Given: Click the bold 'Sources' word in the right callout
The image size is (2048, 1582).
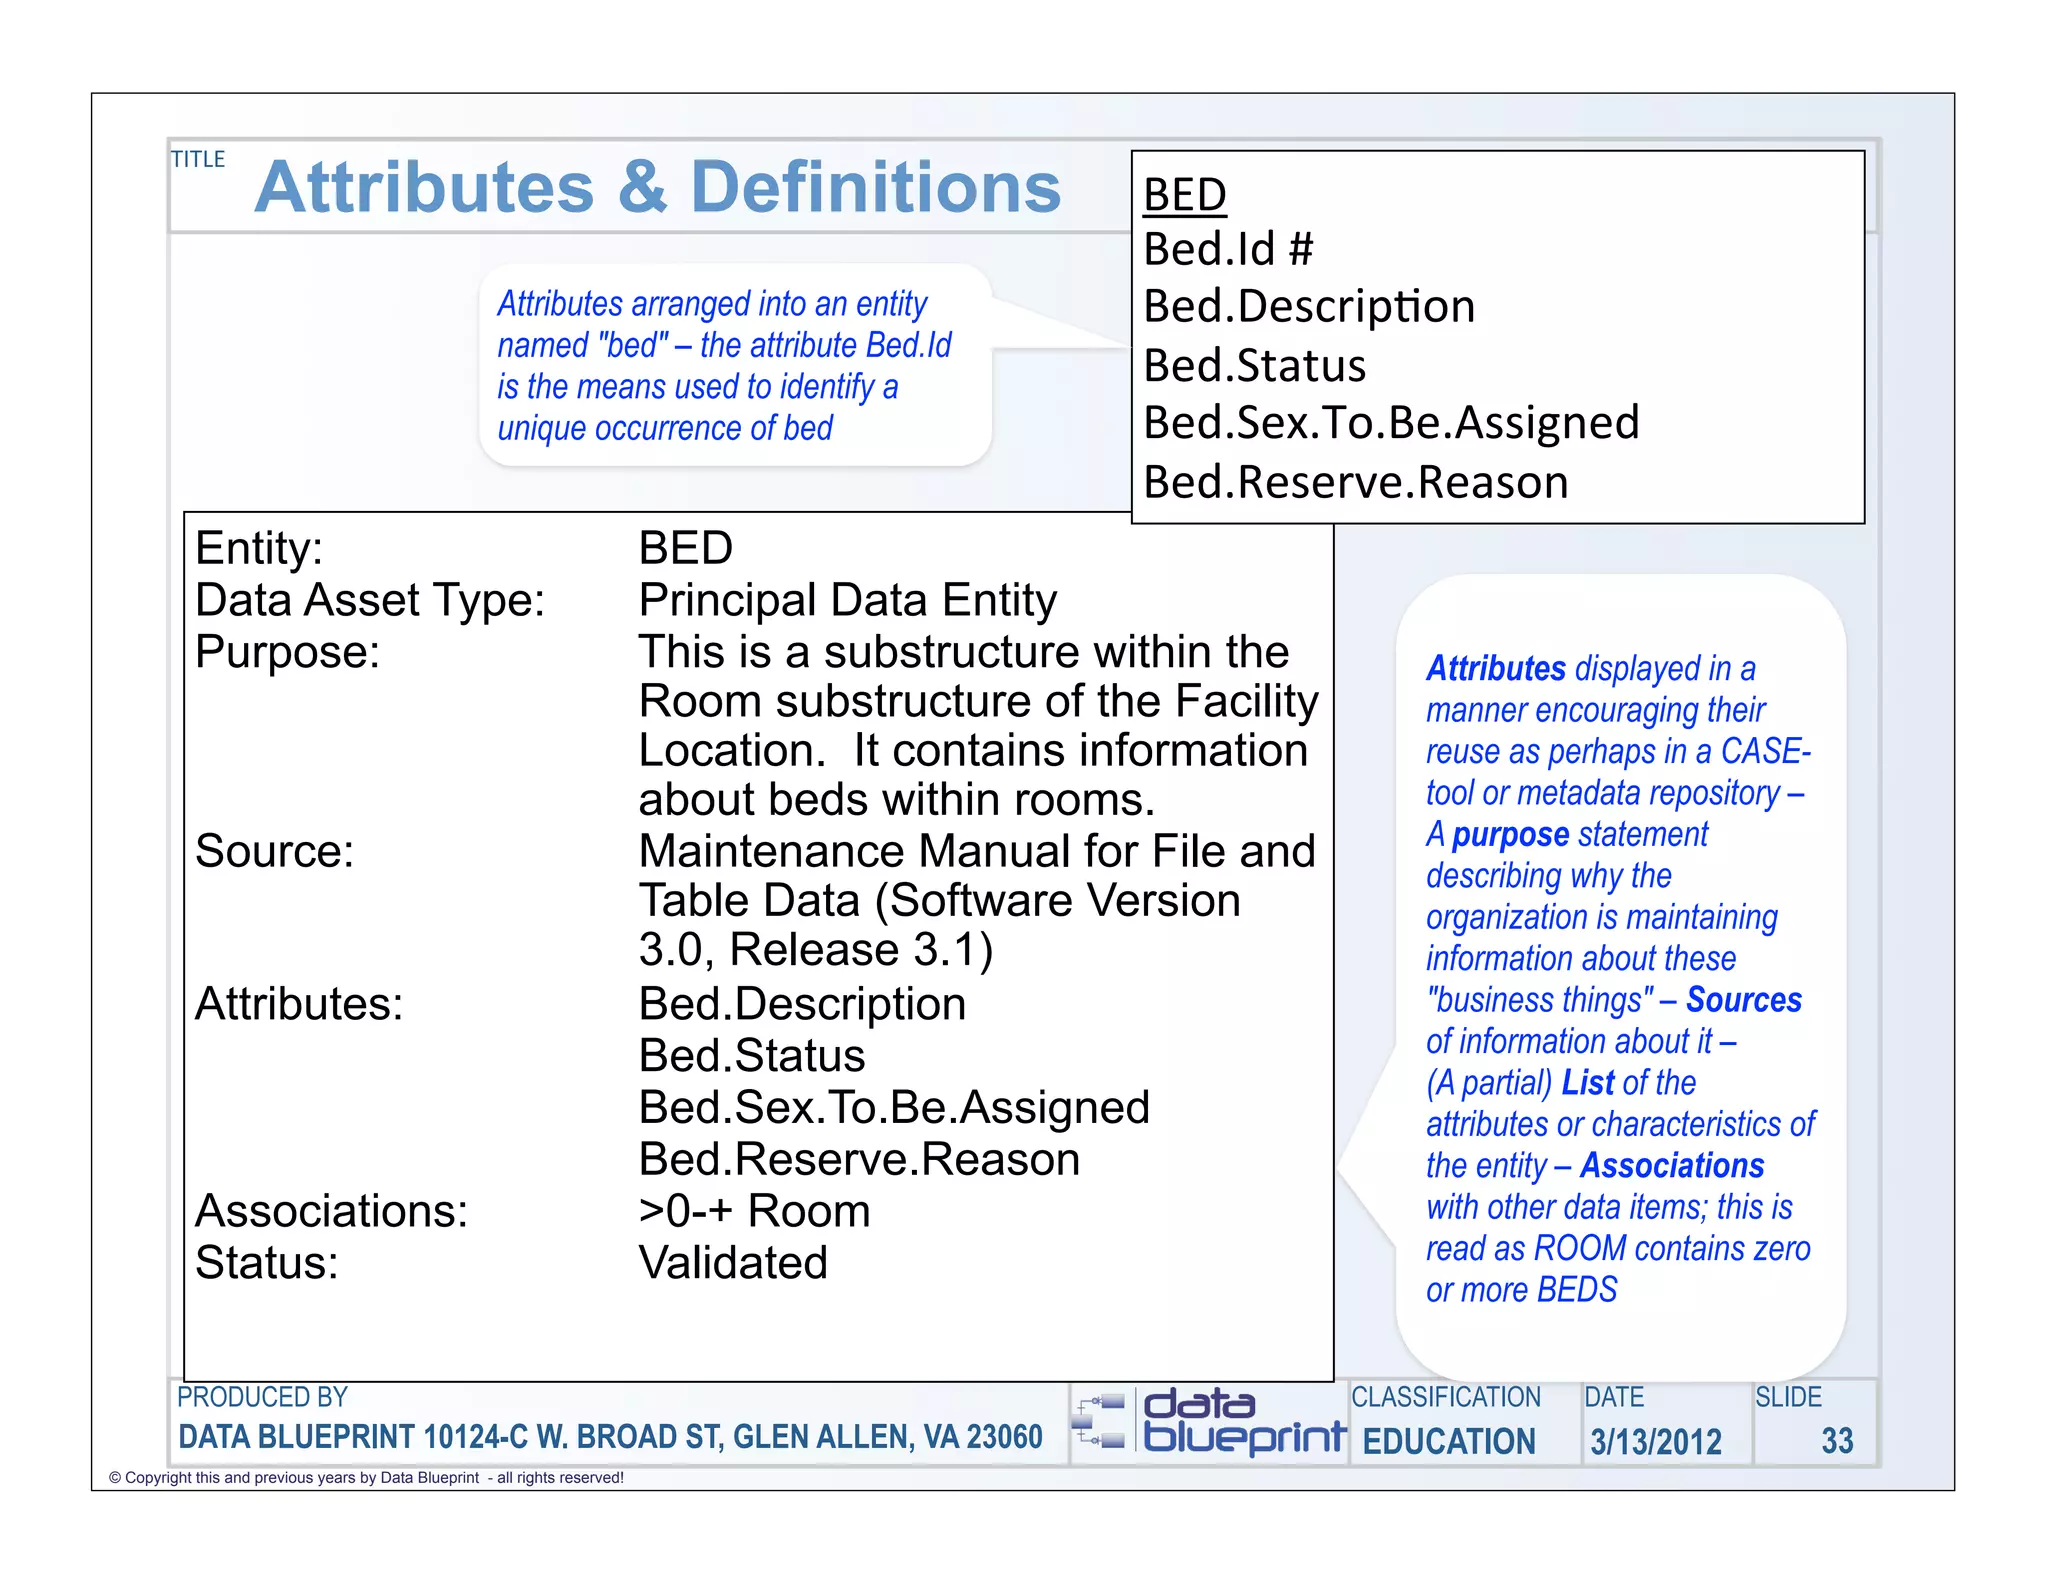Looking at the screenshot, I should (1744, 1000).
